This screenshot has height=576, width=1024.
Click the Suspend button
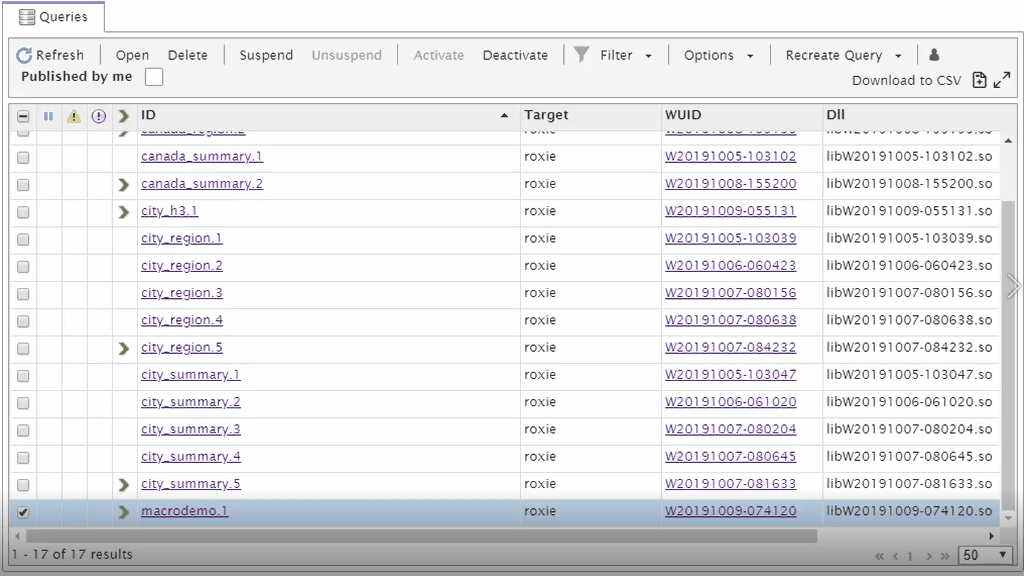(266, 56)
